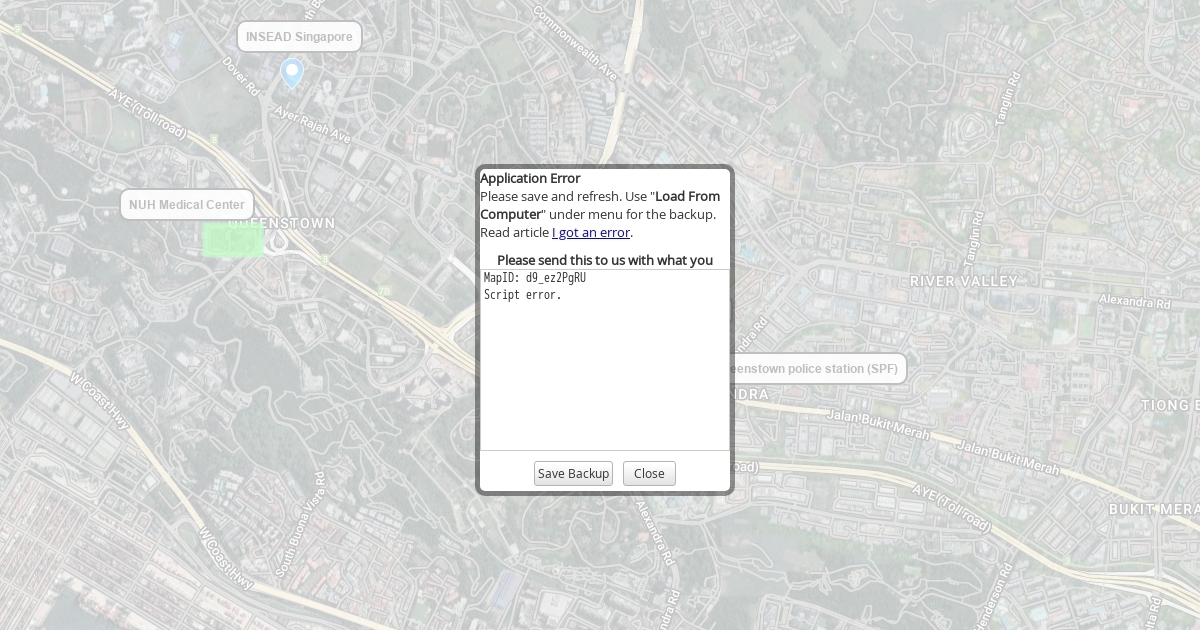Select the NUH Medical Center label
Image resolution: width=1200 pixels, height=630 pixels.
[x=187, y=205]
